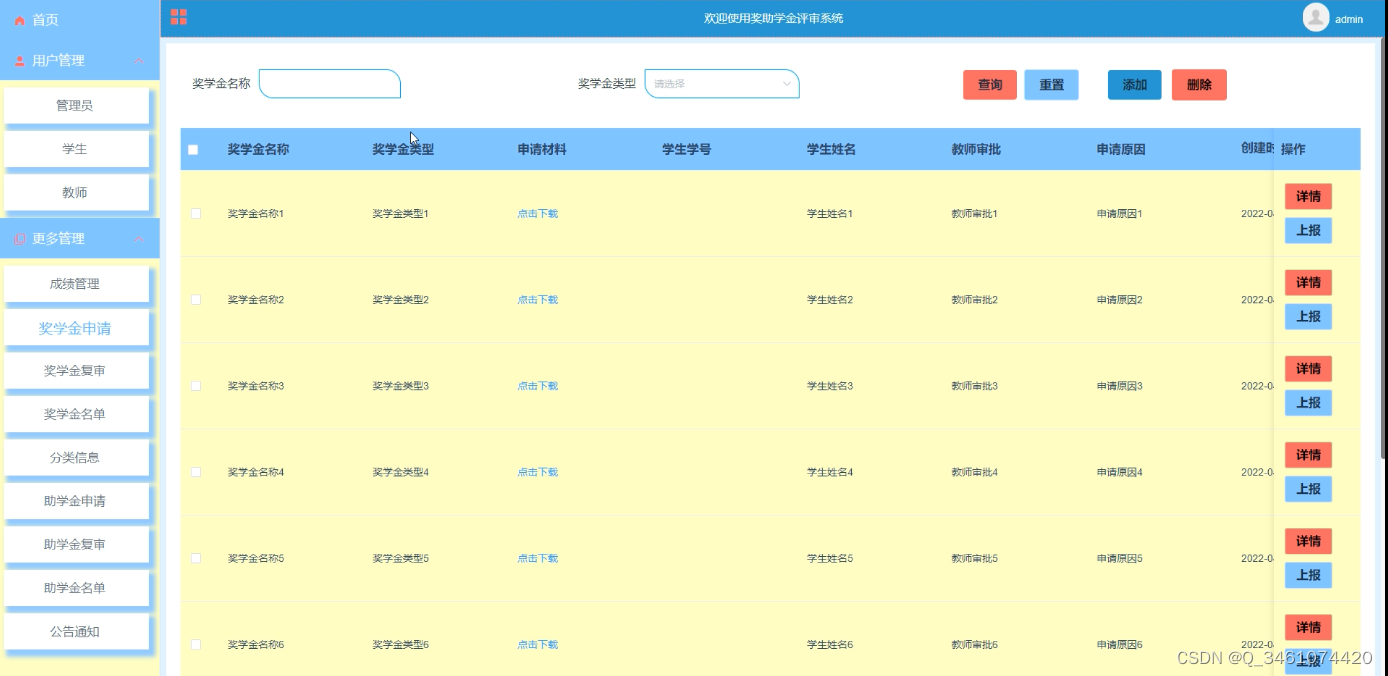Click the home icon beside 首页
Image resolution: width=1388 pixels, height=676 pixels.
point(20,20)
